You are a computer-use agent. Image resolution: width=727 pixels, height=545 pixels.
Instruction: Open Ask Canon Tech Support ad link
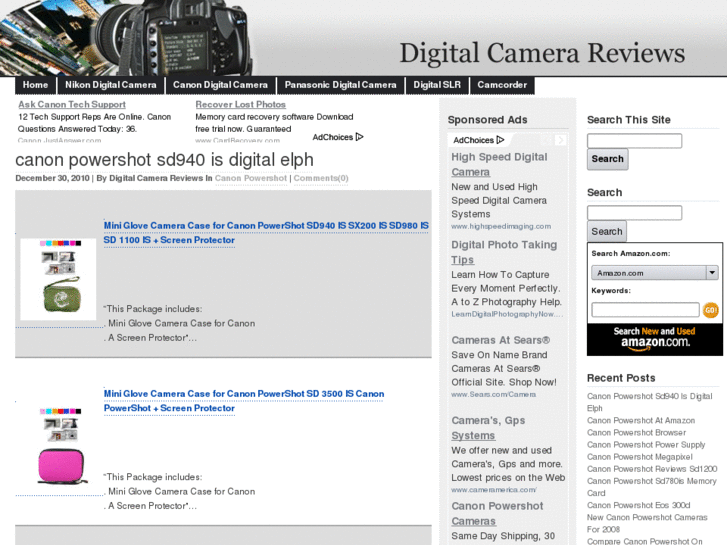click(72, 104)
